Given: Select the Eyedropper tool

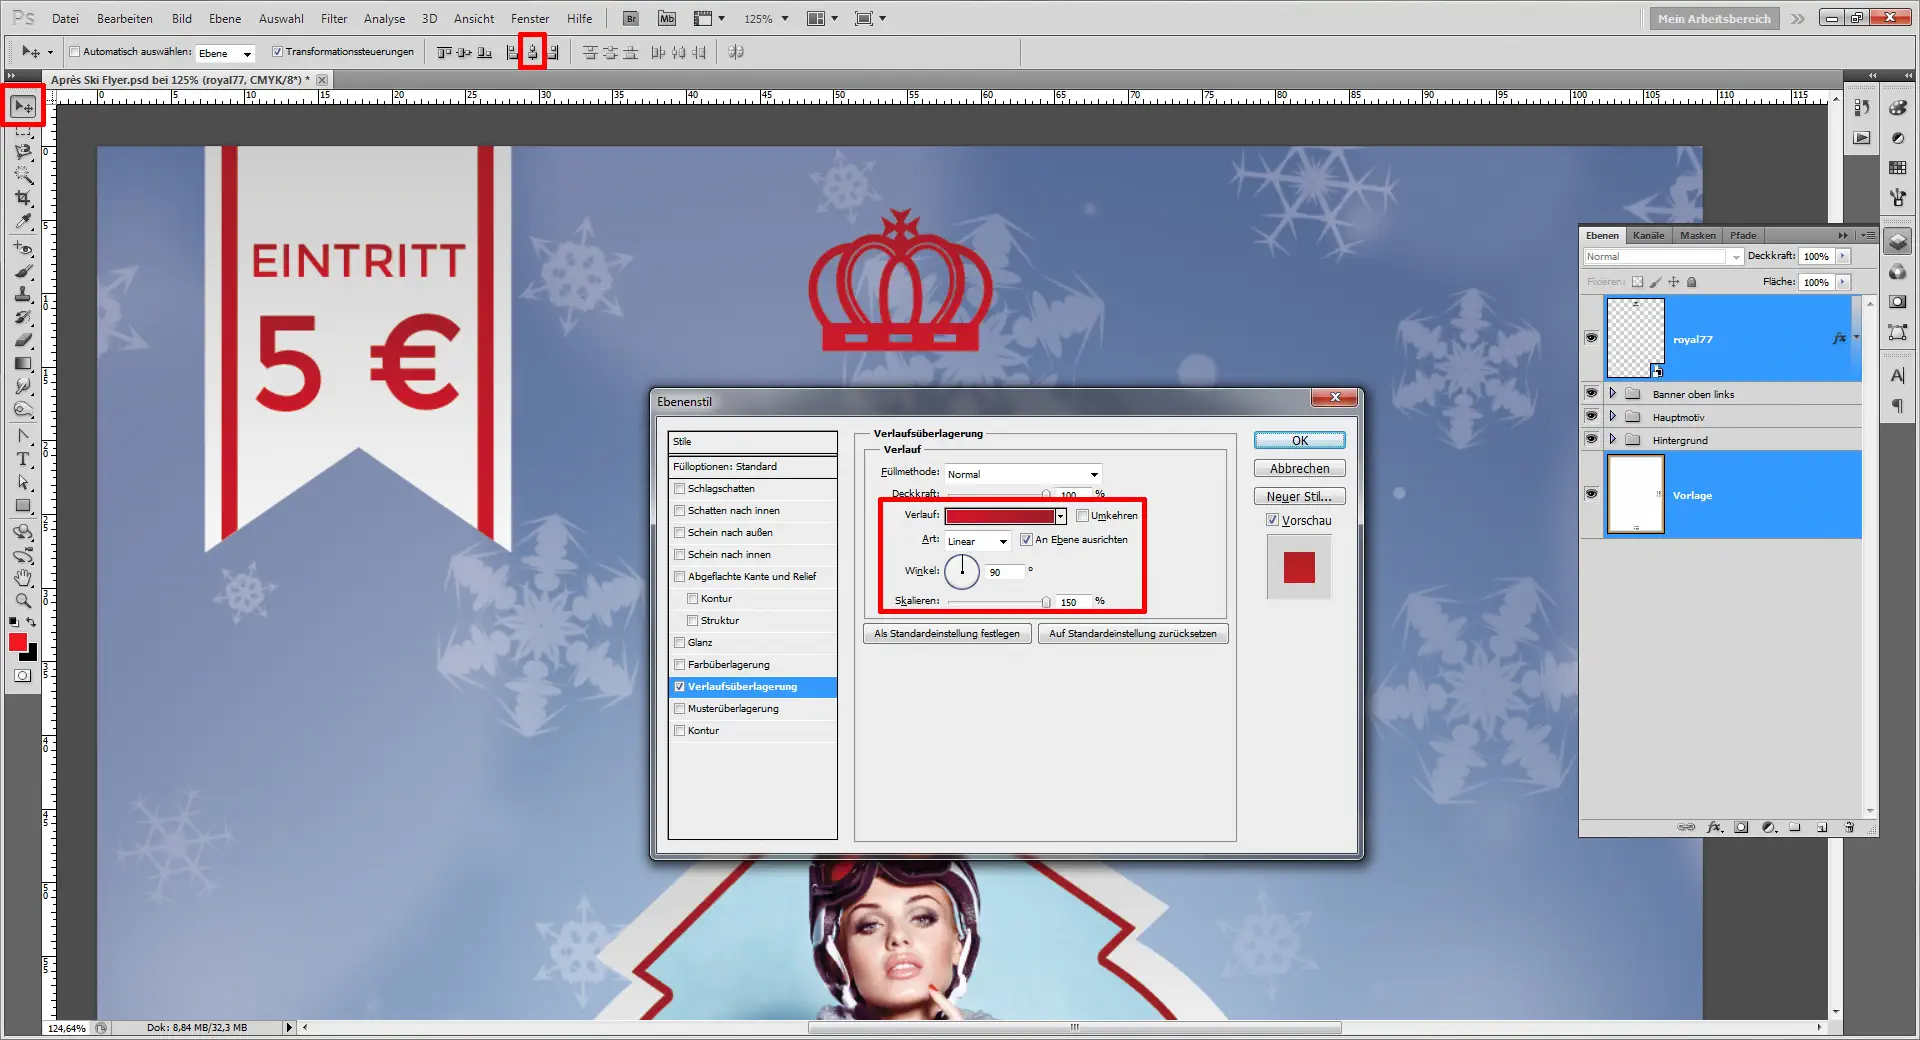Looking at the screenshot, I should coord(23,222).
